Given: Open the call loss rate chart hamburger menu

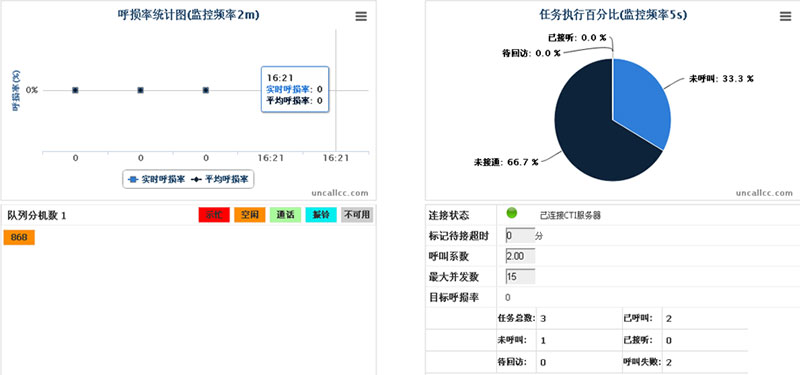Looking at the screenshot, I should 361,16.
